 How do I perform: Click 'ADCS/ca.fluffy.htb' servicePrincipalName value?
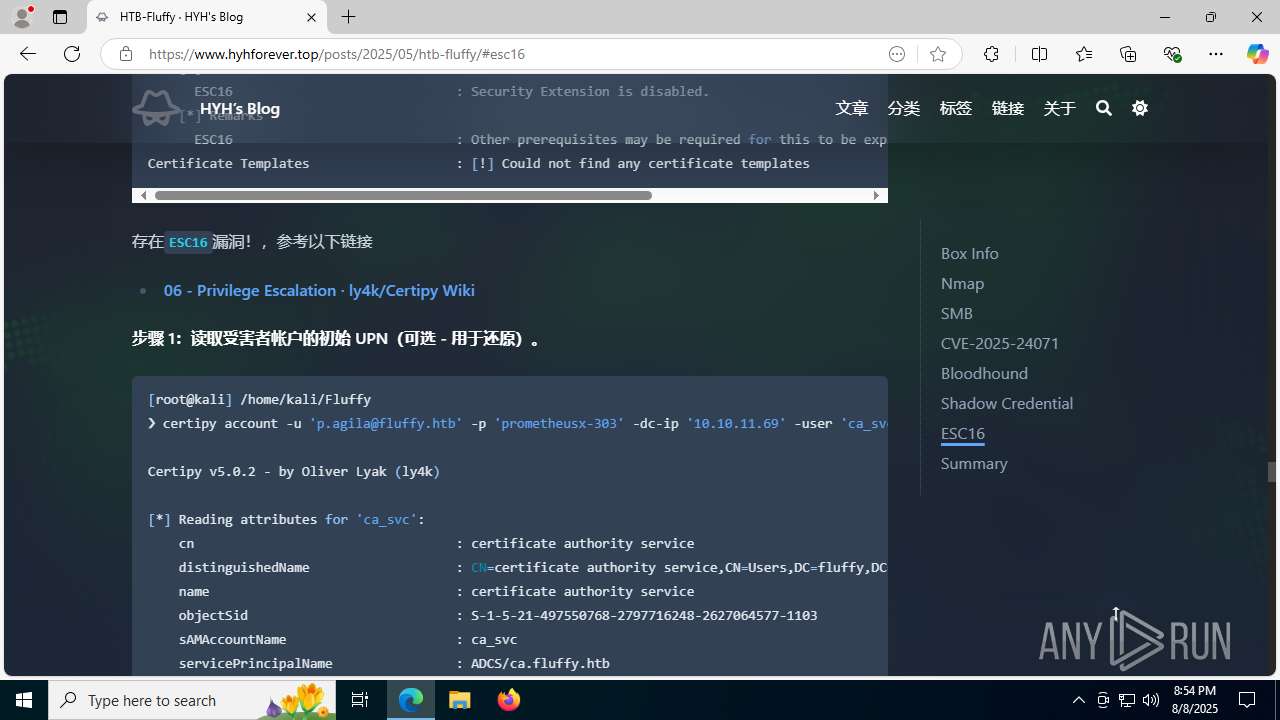[540, 663]
